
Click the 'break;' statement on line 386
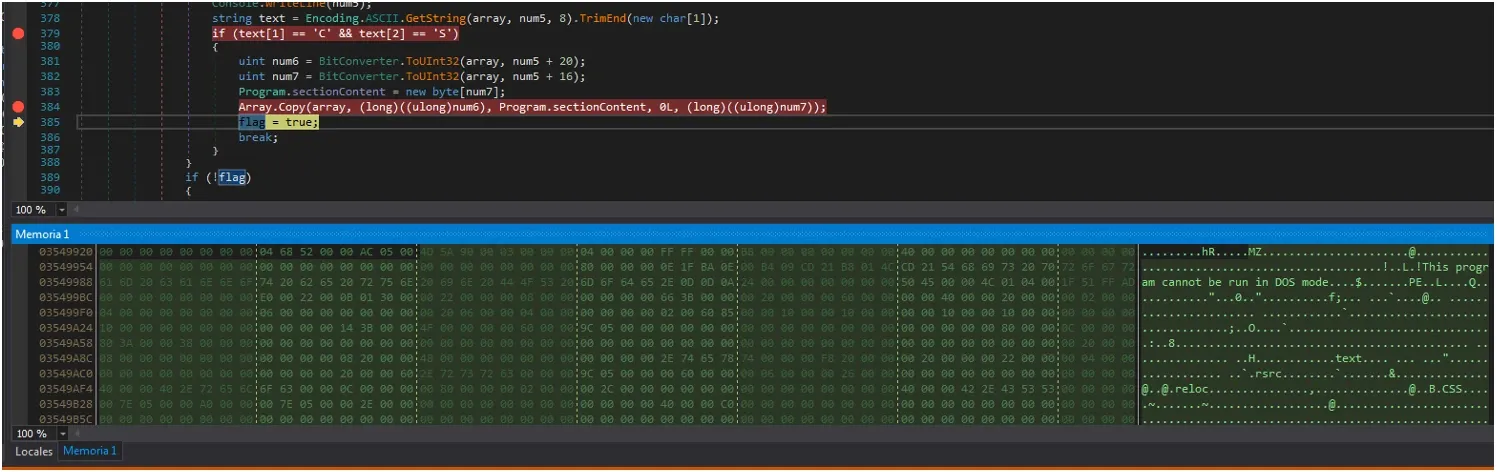point(258,137)
